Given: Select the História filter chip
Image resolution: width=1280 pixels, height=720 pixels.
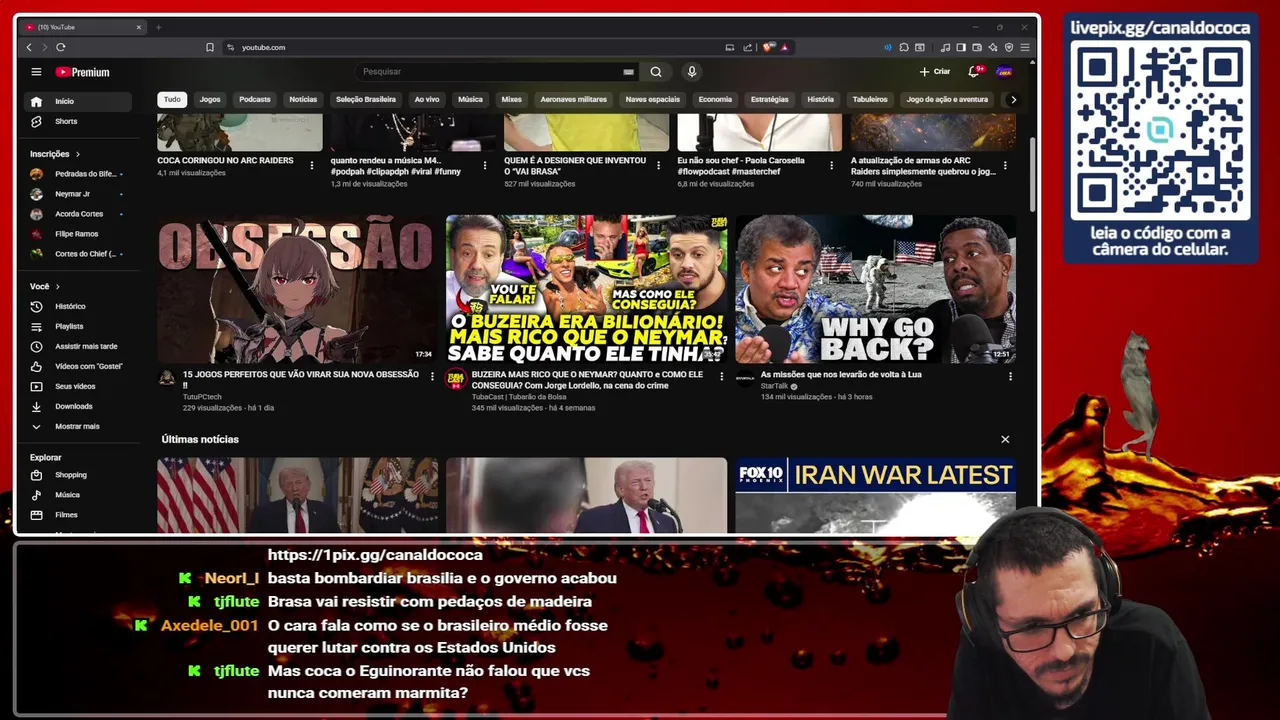Looking at the screenshot, I should (820, 99).
